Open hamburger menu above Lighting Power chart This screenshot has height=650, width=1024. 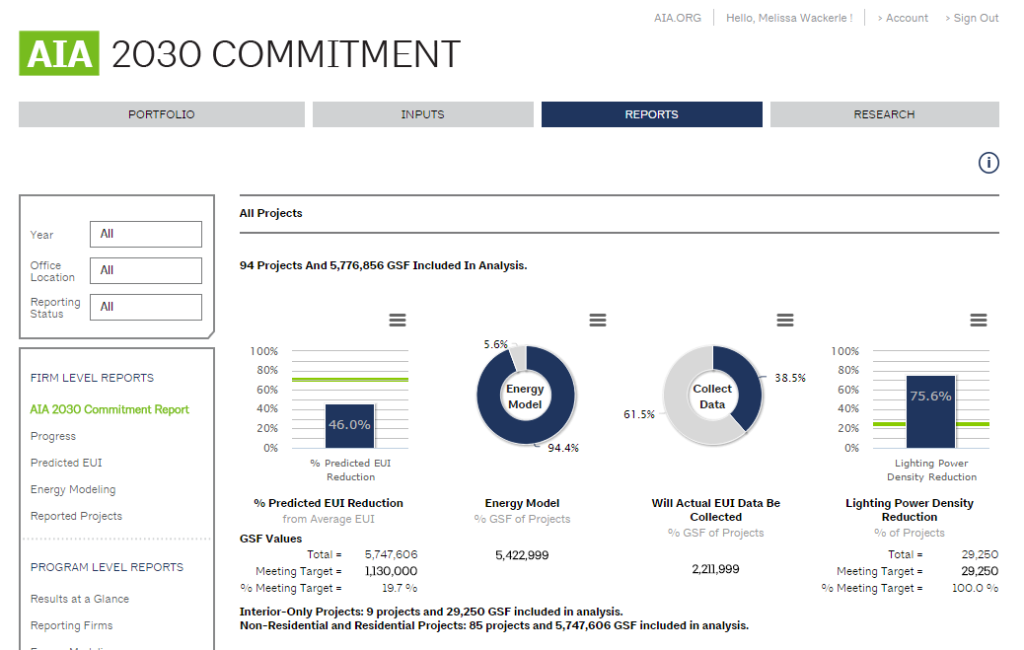[x=978, y=320]
